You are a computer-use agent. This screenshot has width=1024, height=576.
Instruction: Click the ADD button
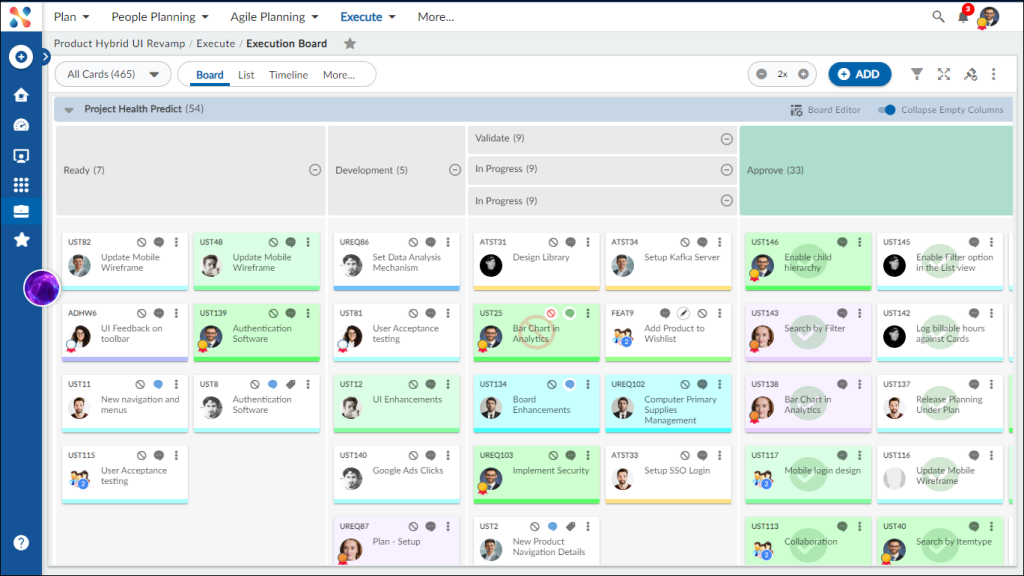[859, 74]
